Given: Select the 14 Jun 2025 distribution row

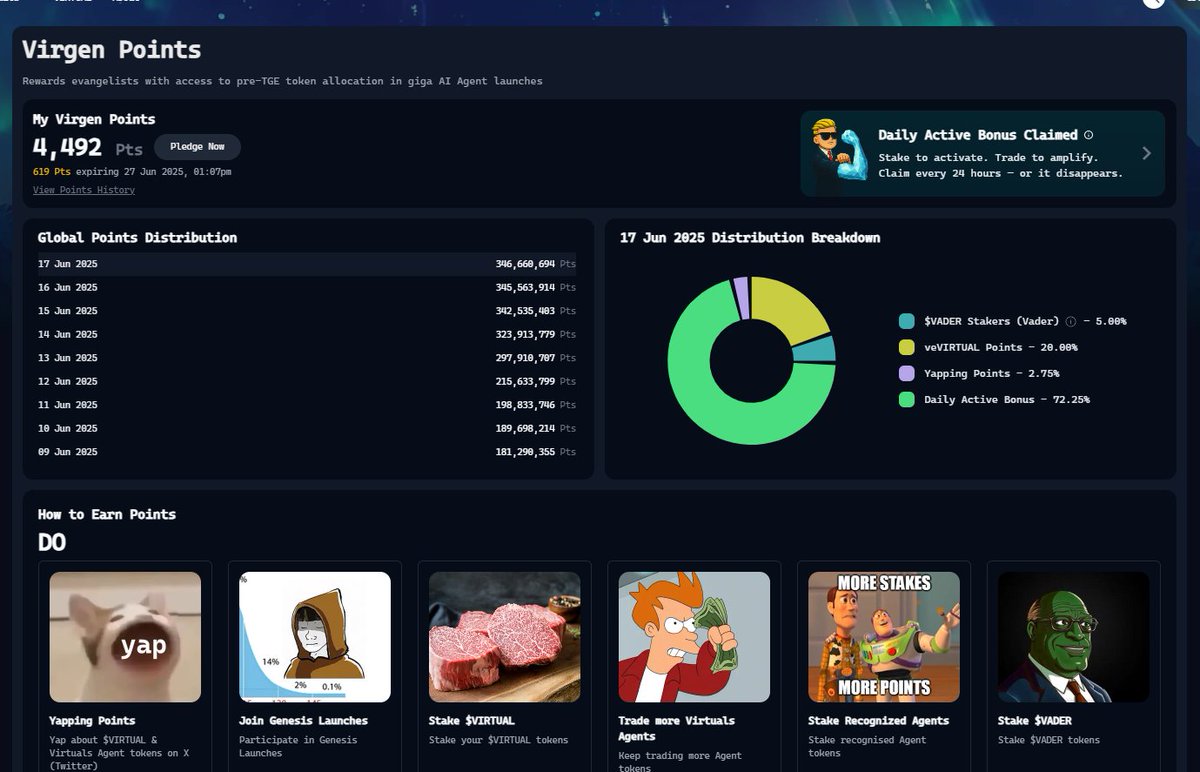Looking at the screenshot, I should click(307, 334).
